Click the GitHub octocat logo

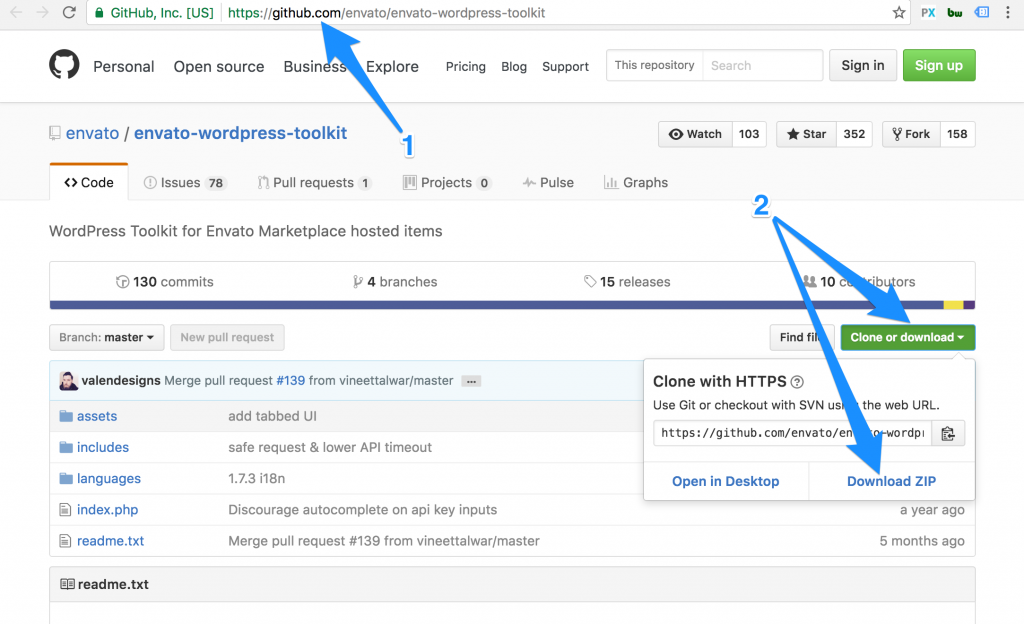click(x=64, y=65)
